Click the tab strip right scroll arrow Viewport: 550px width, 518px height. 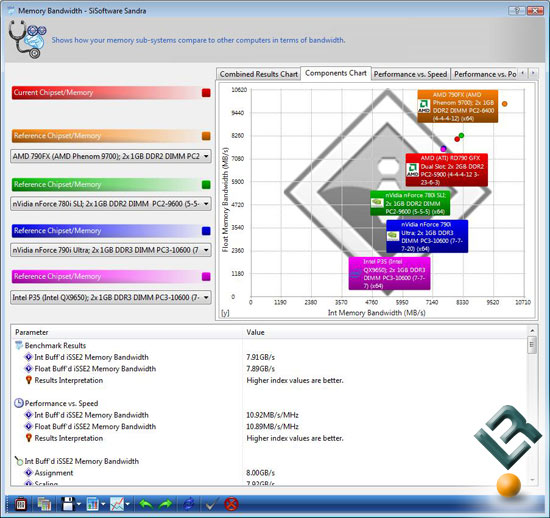[533, 73]
